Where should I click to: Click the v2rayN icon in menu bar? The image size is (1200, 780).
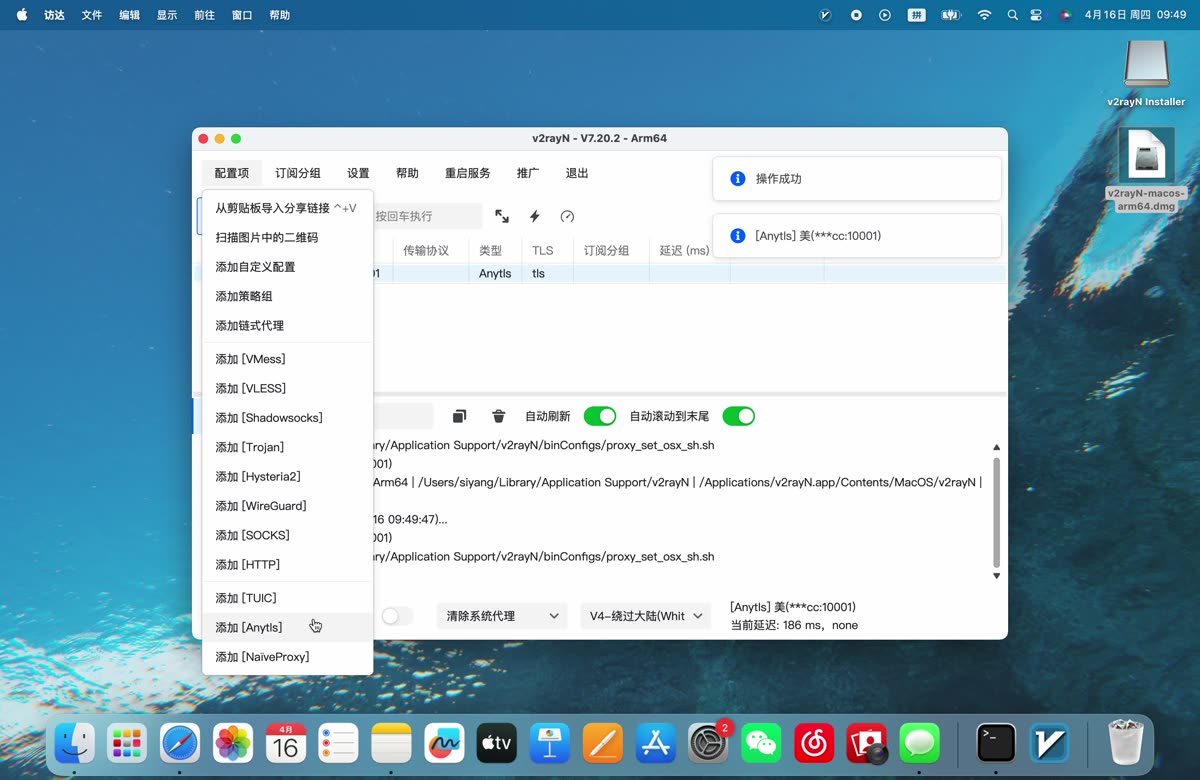coord(826,15)
